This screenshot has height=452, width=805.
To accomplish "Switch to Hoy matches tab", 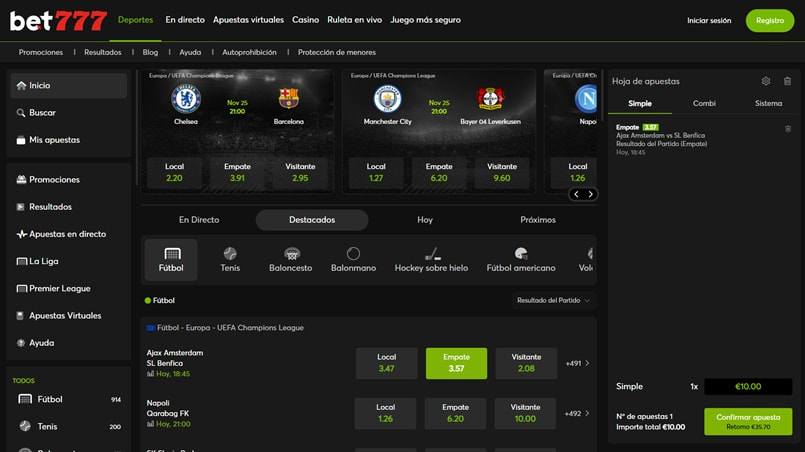I will (x=425, y=220).
